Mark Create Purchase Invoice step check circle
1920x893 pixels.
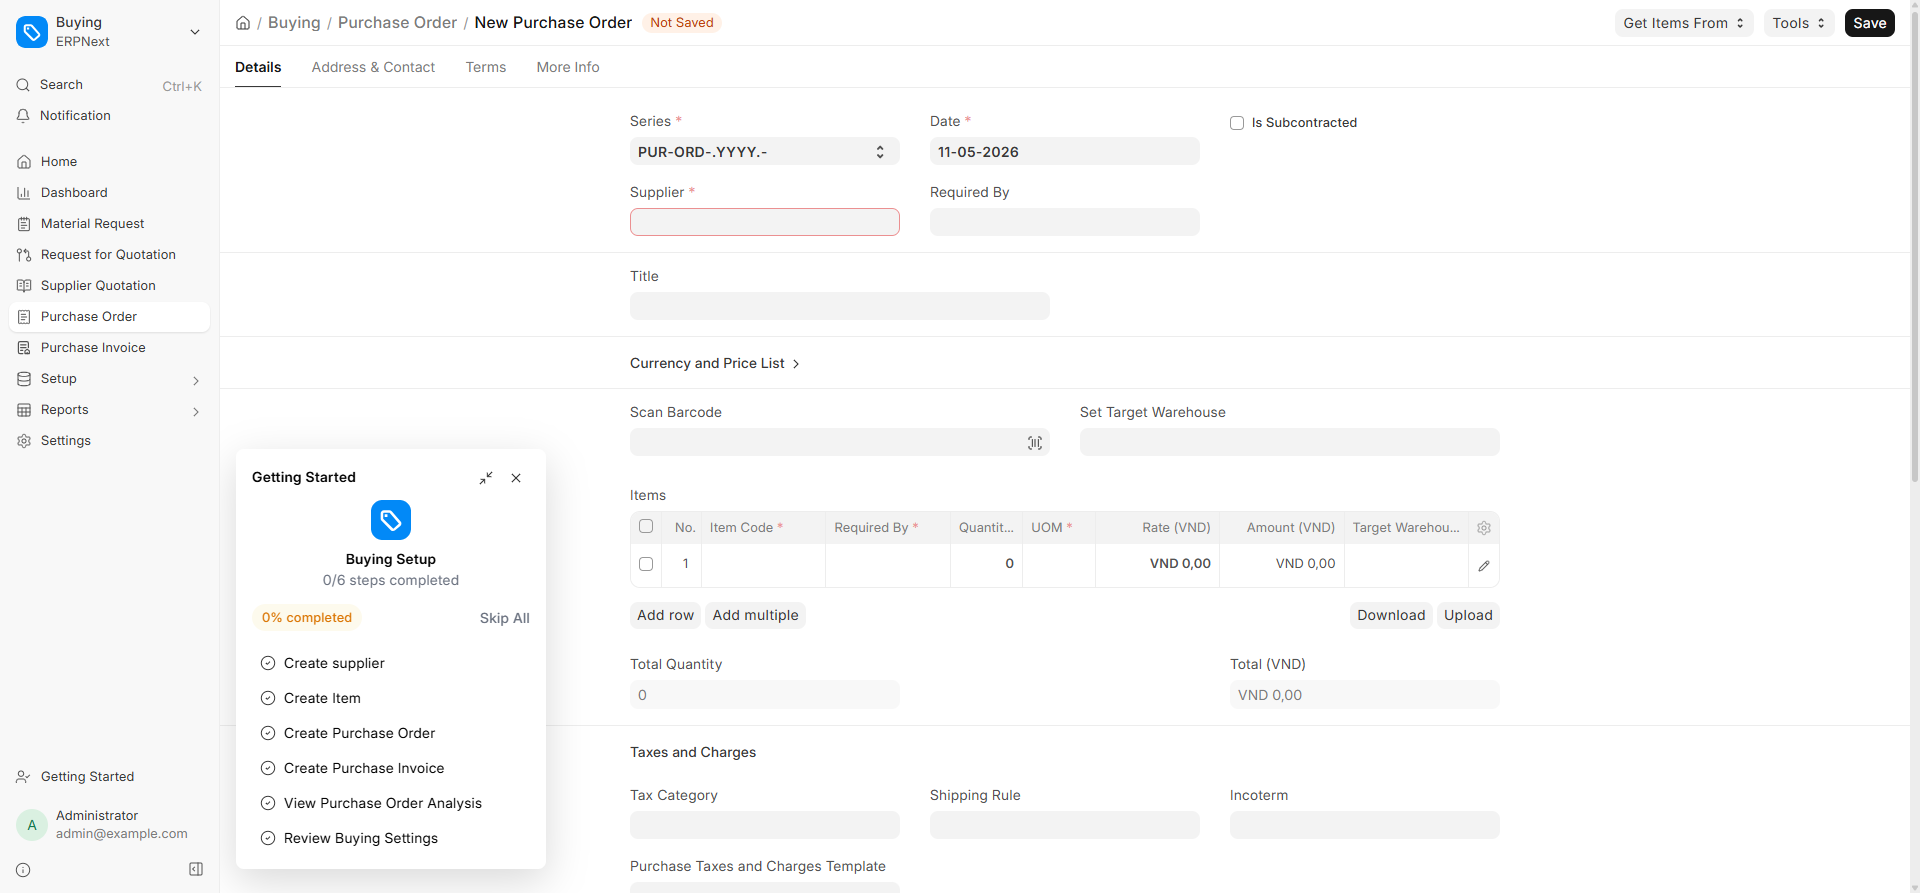coord(268,768)
